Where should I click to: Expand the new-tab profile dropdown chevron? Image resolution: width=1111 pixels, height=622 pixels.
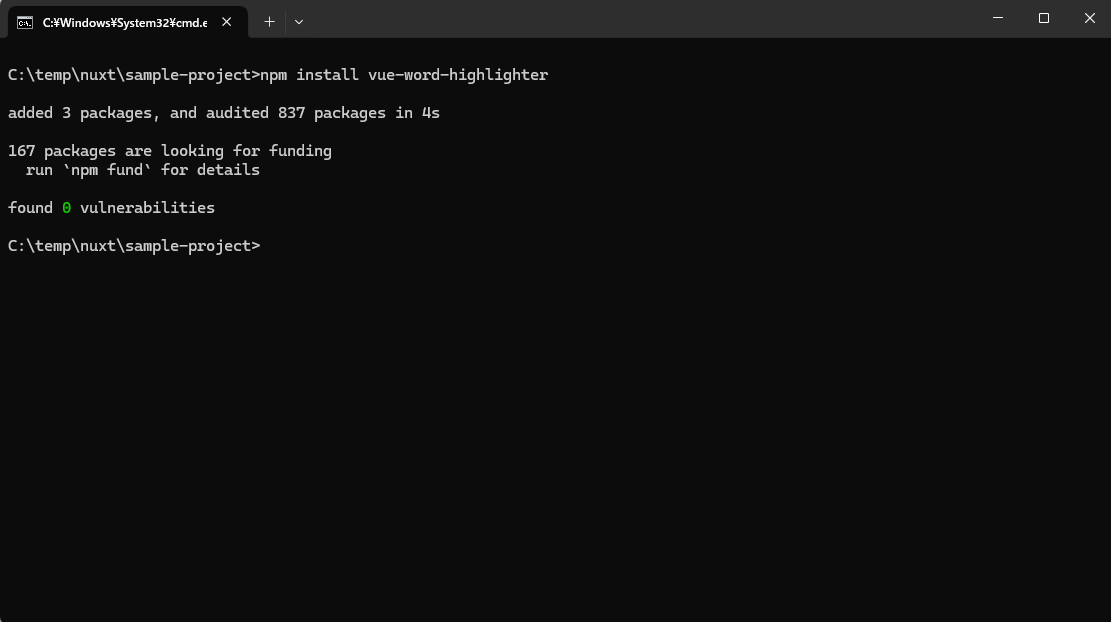[x=299, y=21]
